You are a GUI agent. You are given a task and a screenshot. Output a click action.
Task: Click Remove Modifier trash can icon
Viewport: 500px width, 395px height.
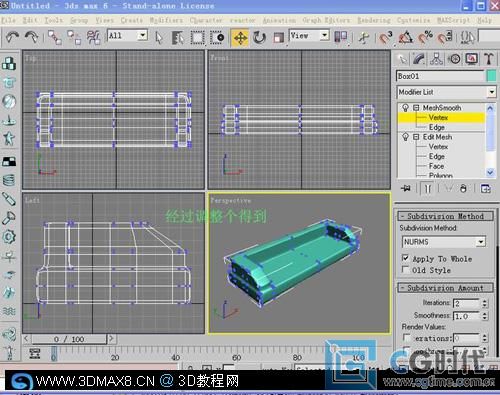[463, 189]
